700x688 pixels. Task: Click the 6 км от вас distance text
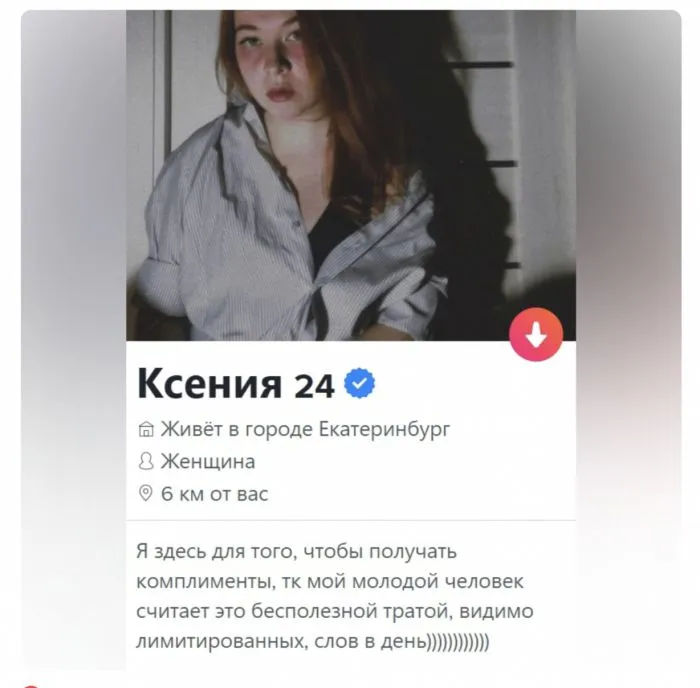coord(214,494)
